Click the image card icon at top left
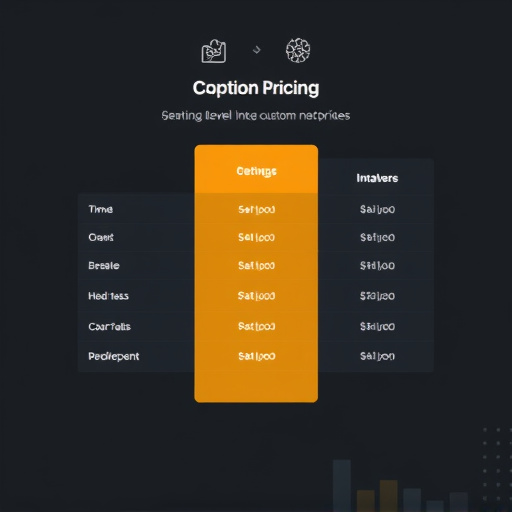The width and height of the screenshot is (512, 512). tap(214, 51)
